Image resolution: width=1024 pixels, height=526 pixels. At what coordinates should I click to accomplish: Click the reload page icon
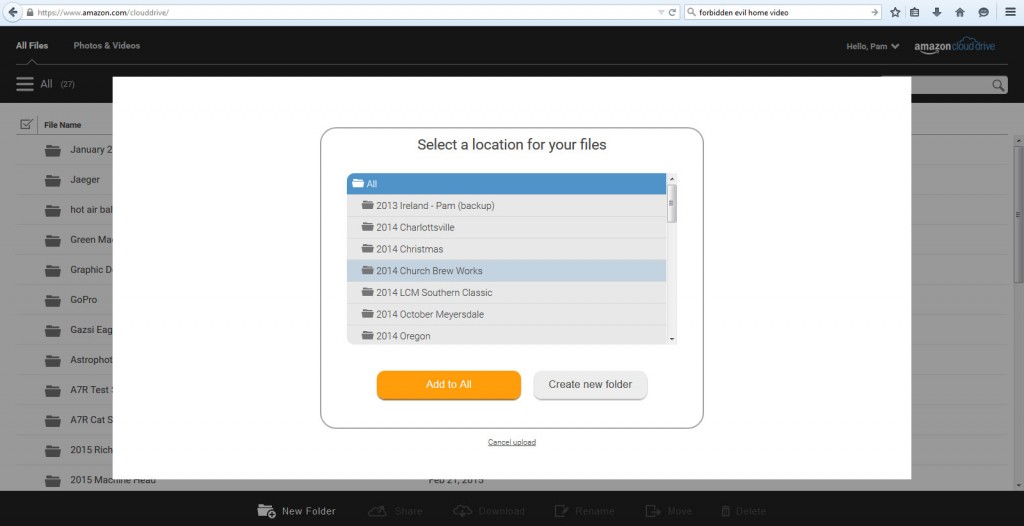click(672, 12)
